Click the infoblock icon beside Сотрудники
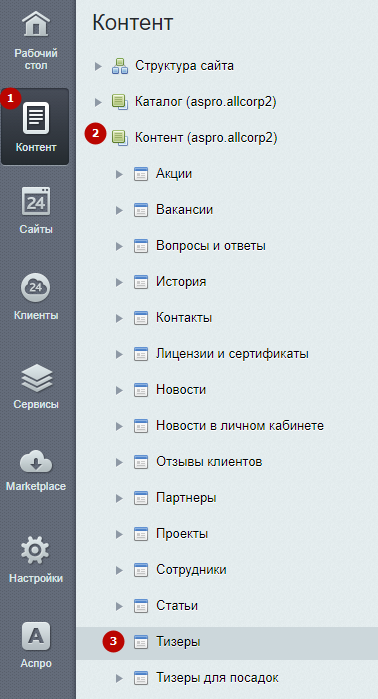 pyautogui.click(x=141, y=570)
